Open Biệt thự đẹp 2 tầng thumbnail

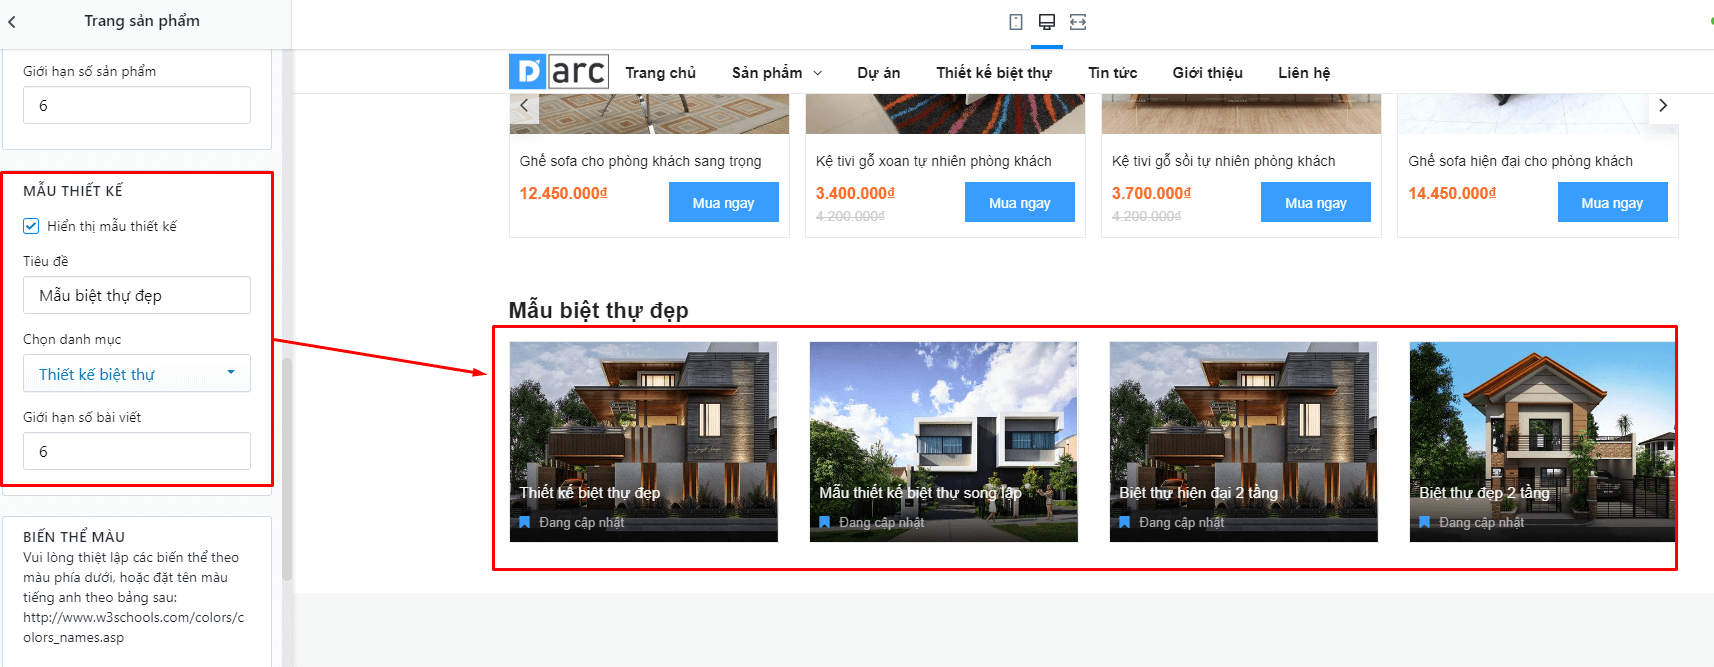(x=1542, y=442)
